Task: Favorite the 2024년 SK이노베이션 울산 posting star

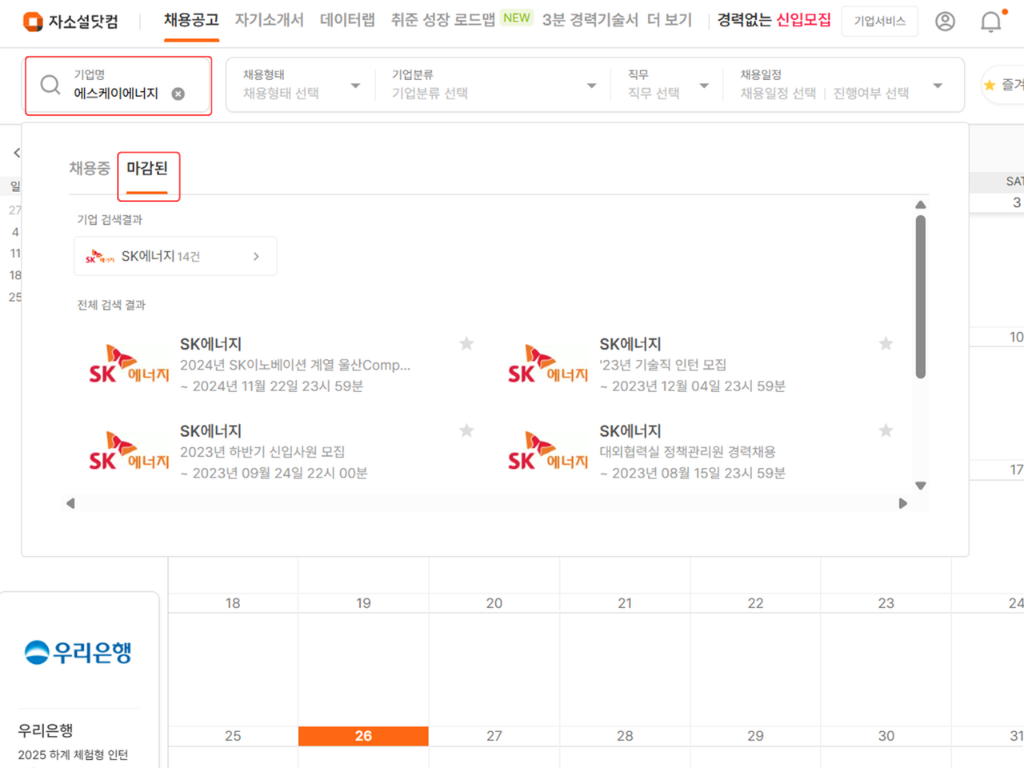Action: click(x=466, y=343)
